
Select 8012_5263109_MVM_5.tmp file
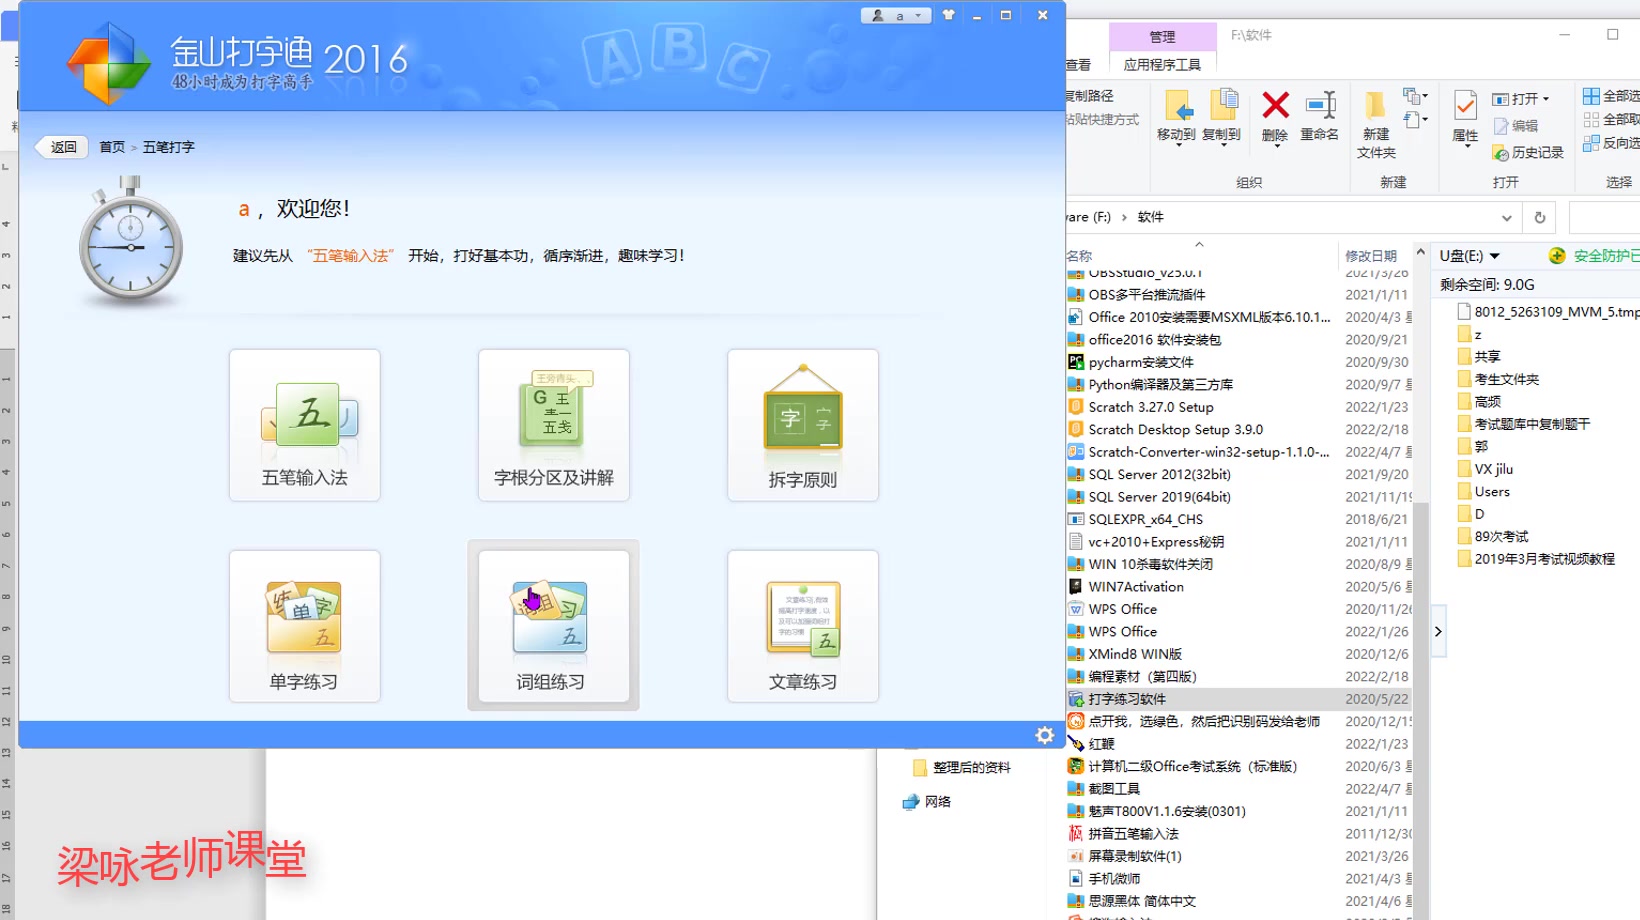click(x=1548, y=312)
